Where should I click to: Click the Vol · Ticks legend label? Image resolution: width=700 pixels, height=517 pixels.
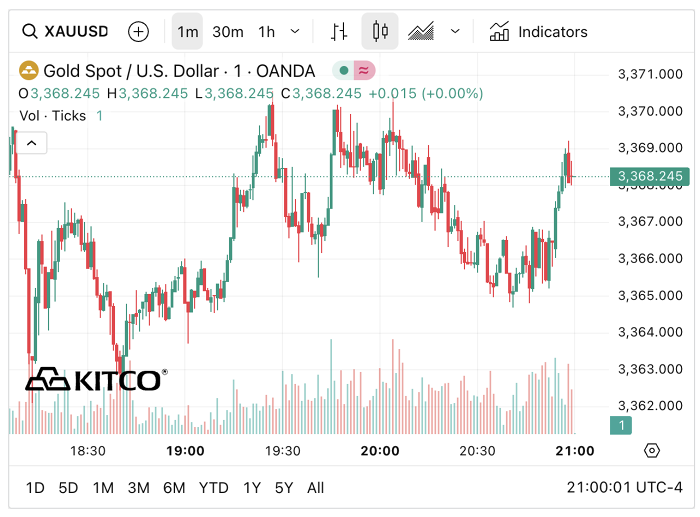tap(53, 116)
